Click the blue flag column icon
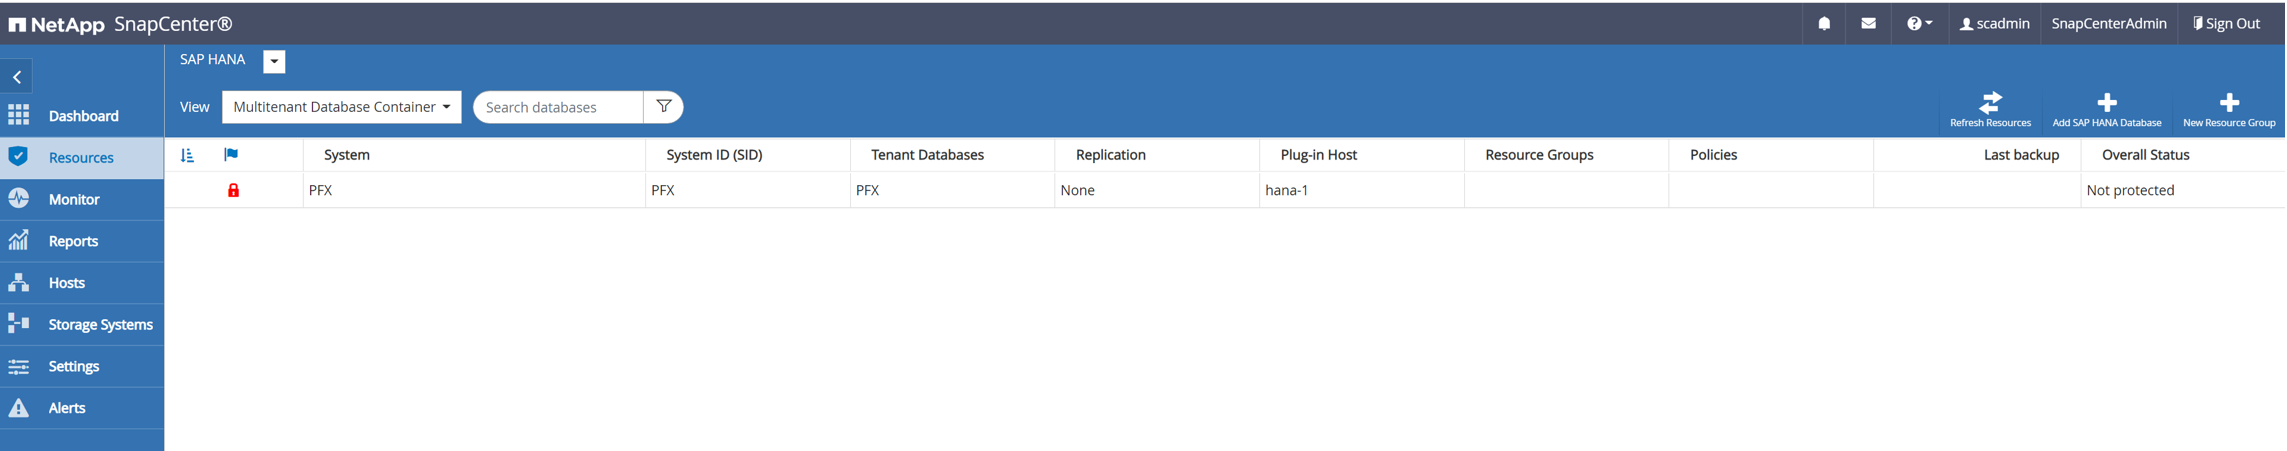 (x=231, y=155)
